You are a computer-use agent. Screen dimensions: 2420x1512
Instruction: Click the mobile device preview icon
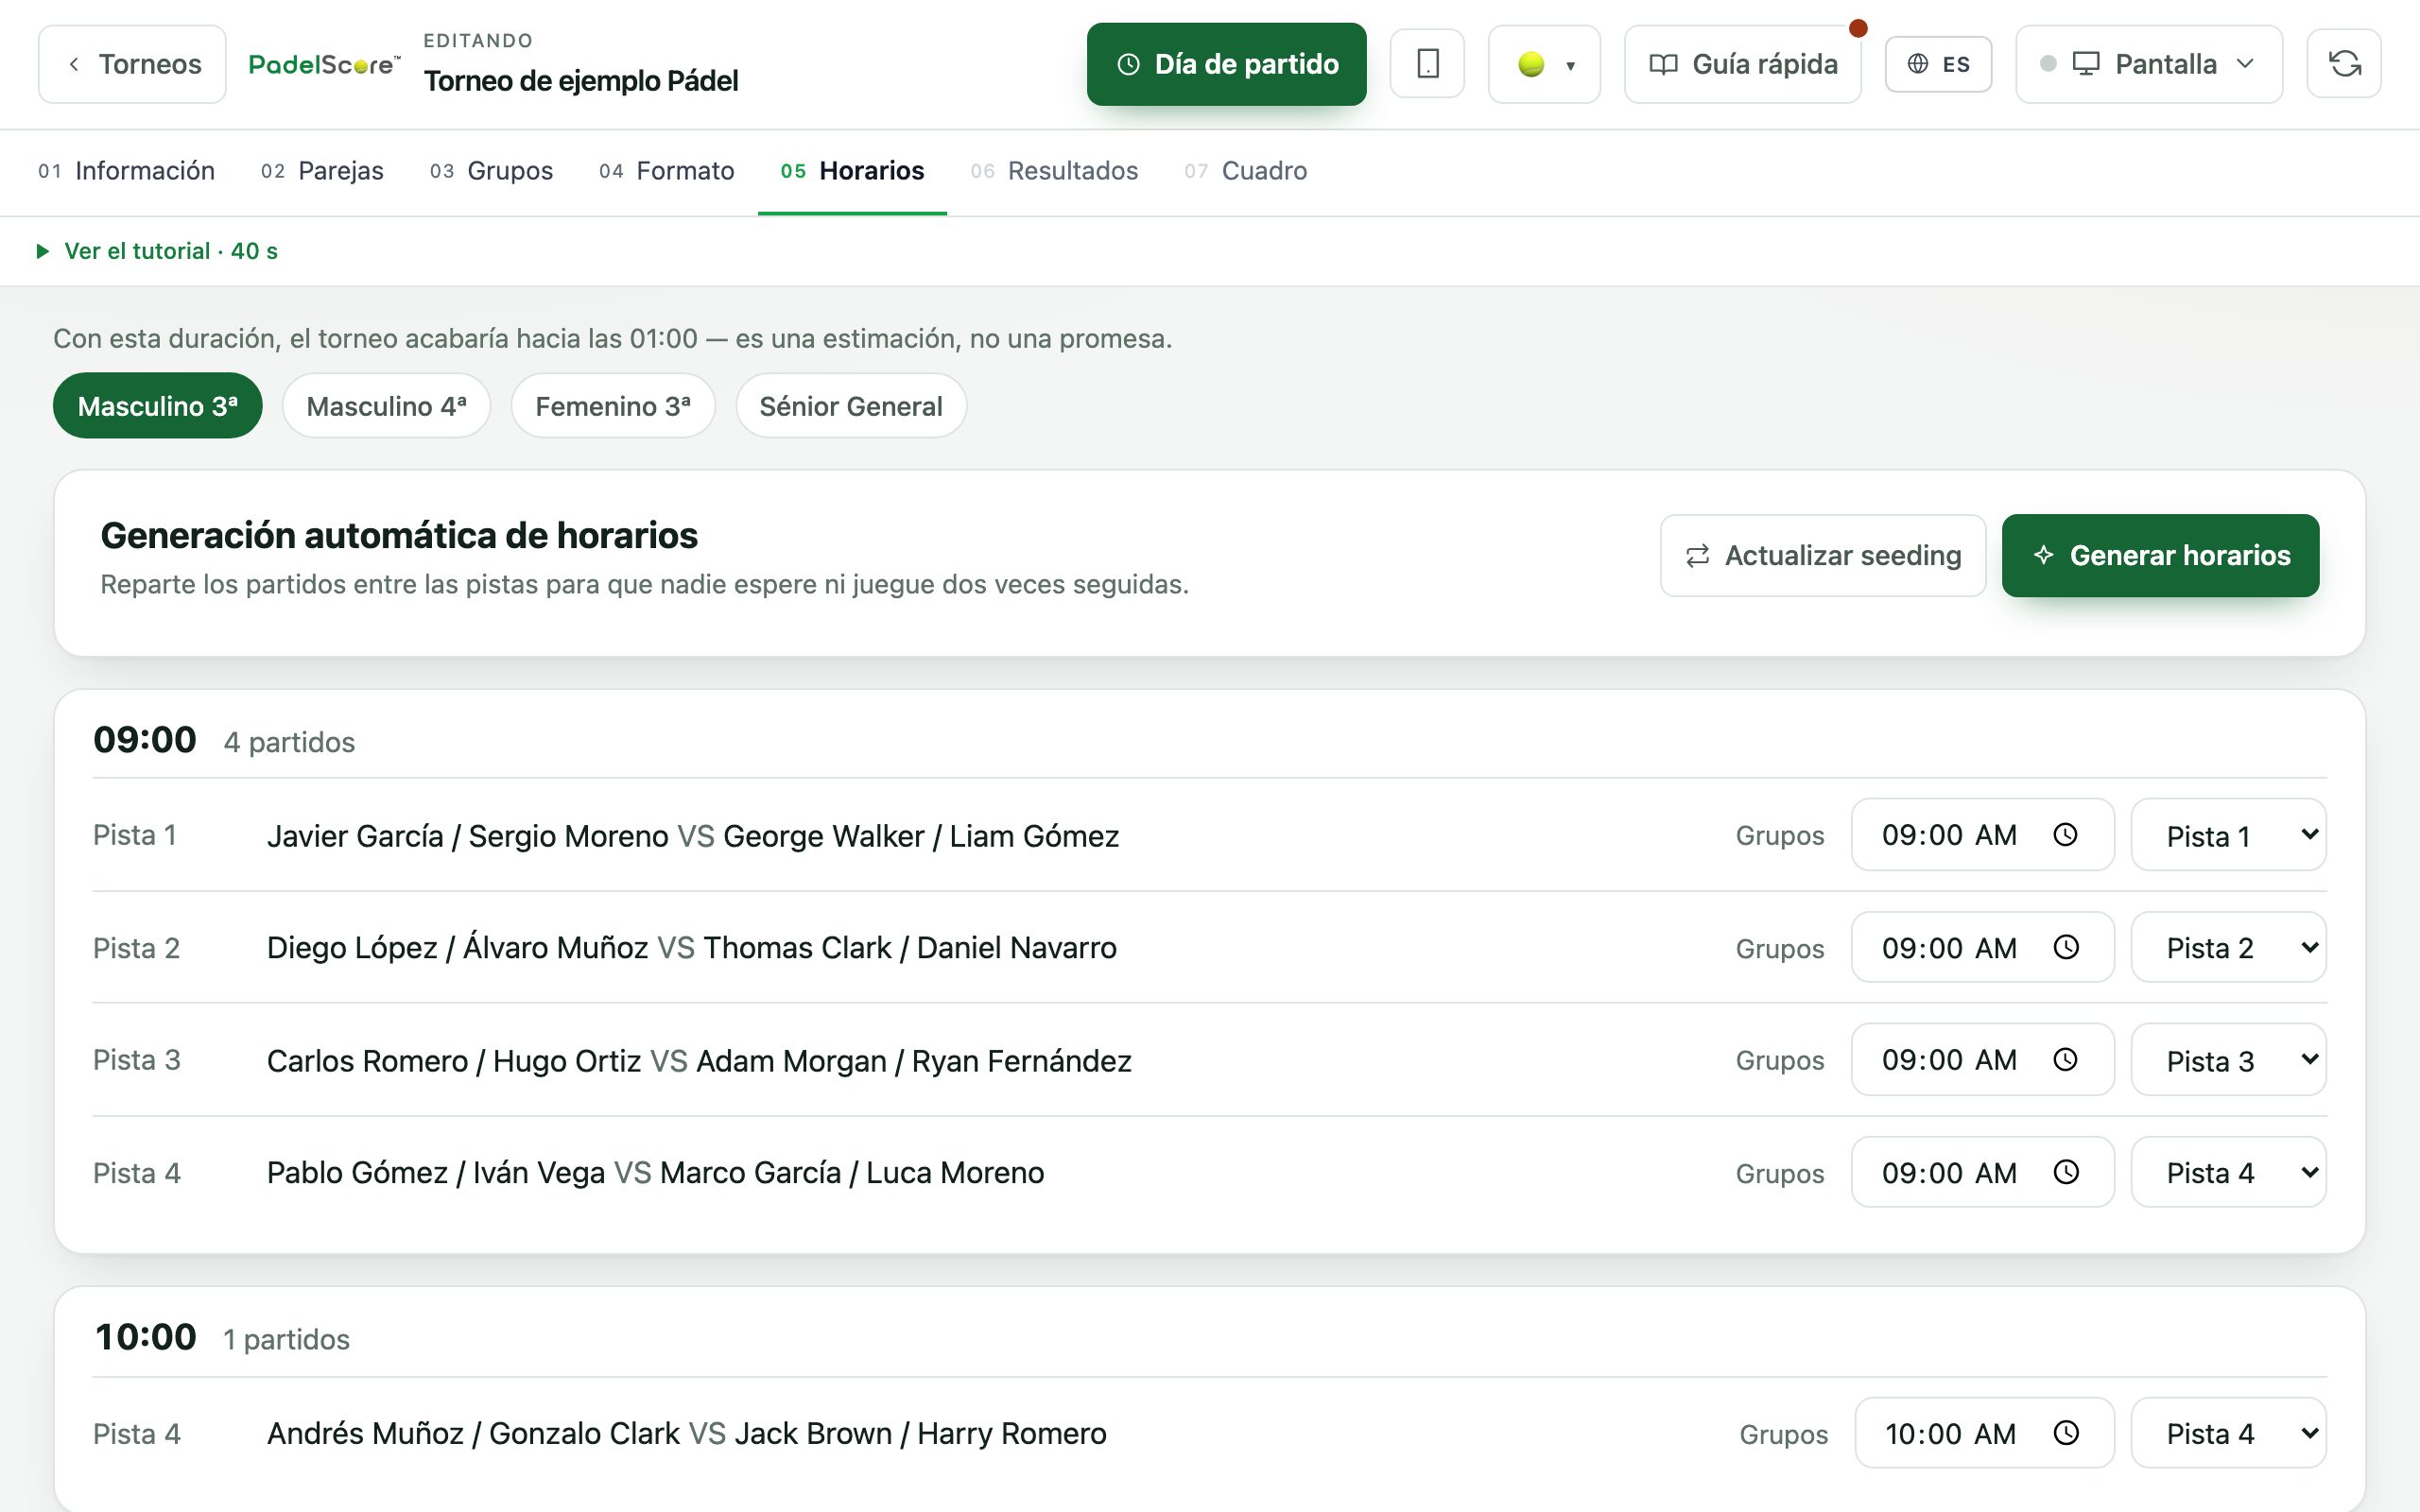(1427, 64)
